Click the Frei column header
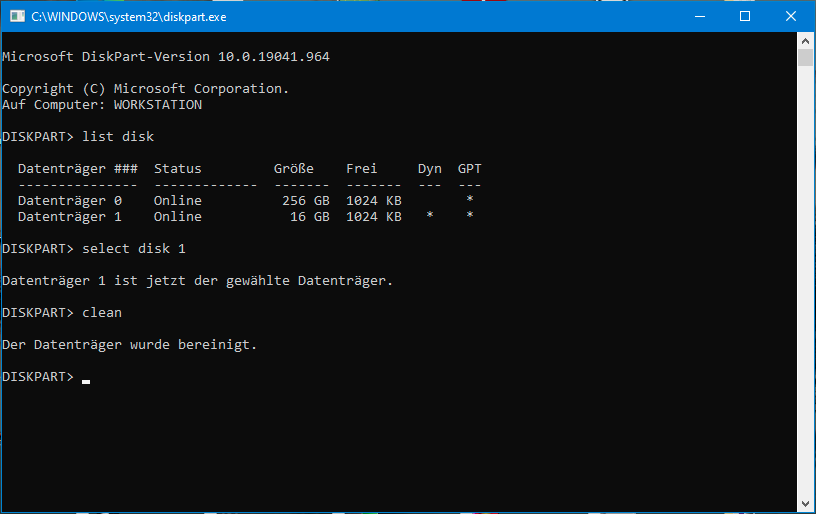Viewport: 816px width, 514px height. 362,168
